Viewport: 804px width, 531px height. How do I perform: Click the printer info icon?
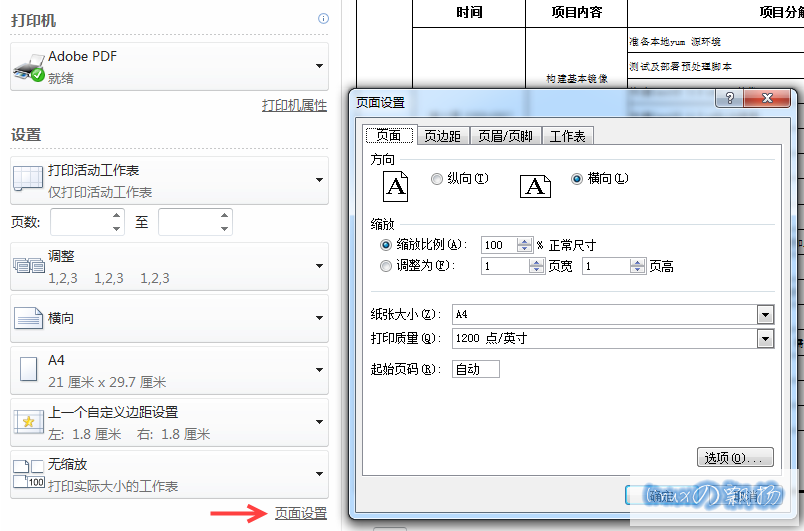(x=323, y=19)
